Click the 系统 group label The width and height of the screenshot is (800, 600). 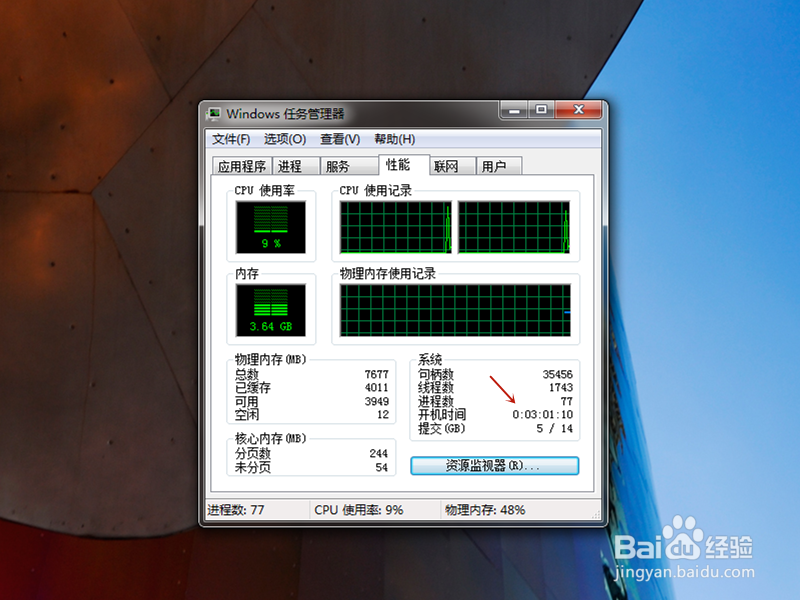(430, 359)
